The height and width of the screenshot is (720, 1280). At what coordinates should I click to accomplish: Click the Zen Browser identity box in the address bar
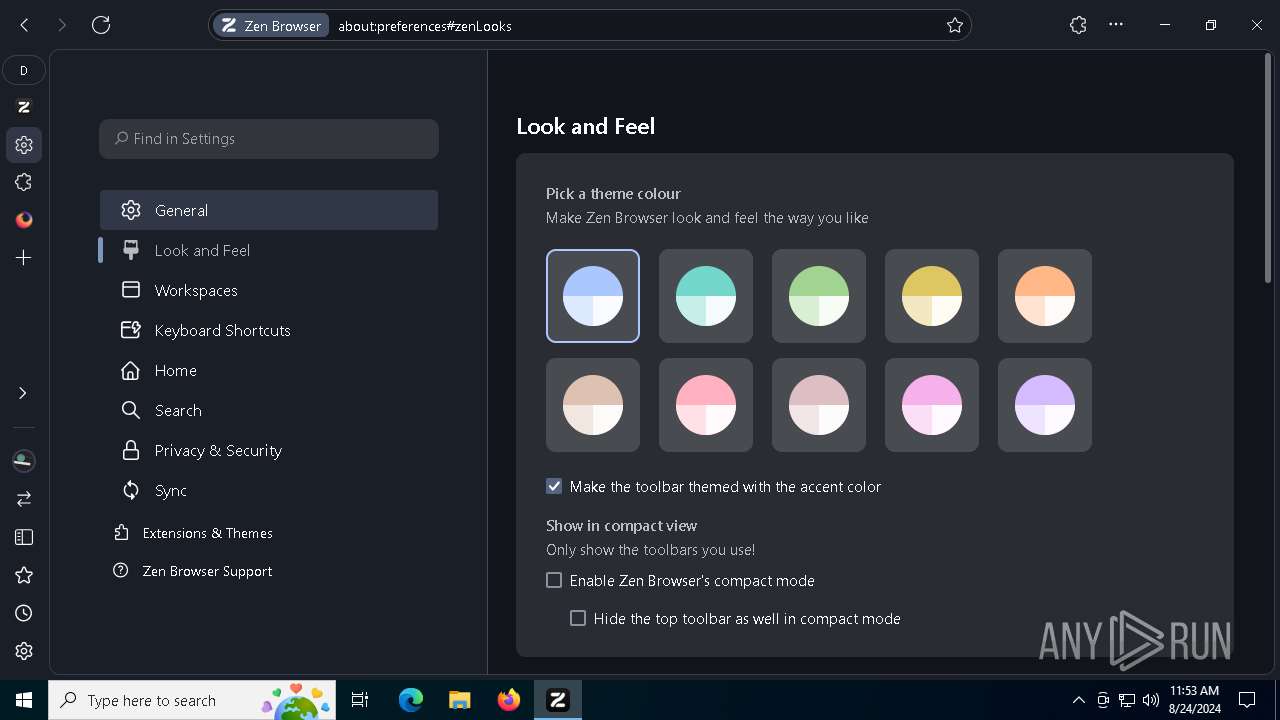[x=271, y=26]
